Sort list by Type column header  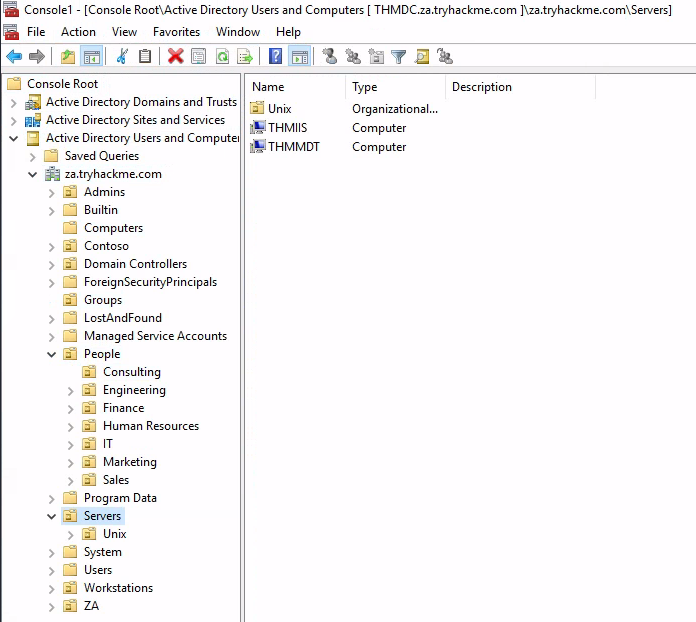pyautogui.click(x=395, y=87)
